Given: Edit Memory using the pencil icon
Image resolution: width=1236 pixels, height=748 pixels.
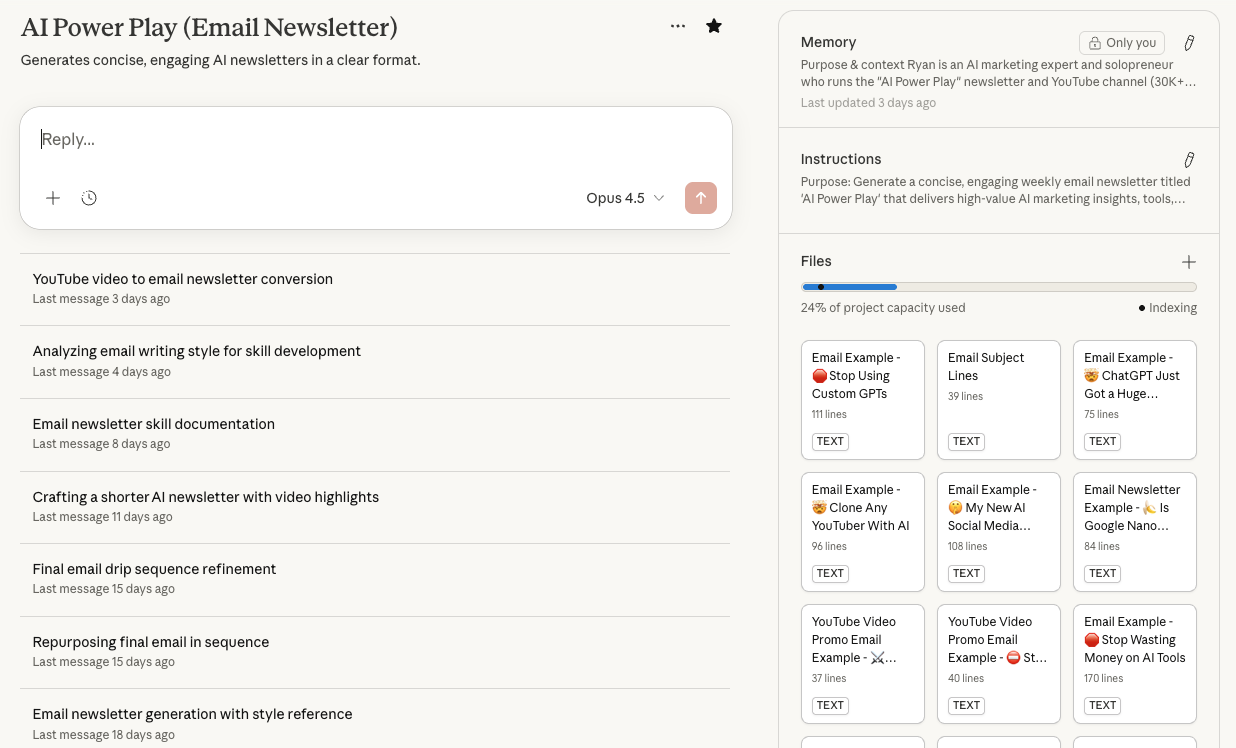Looking at the screenshot, I should pos(1189,43).
